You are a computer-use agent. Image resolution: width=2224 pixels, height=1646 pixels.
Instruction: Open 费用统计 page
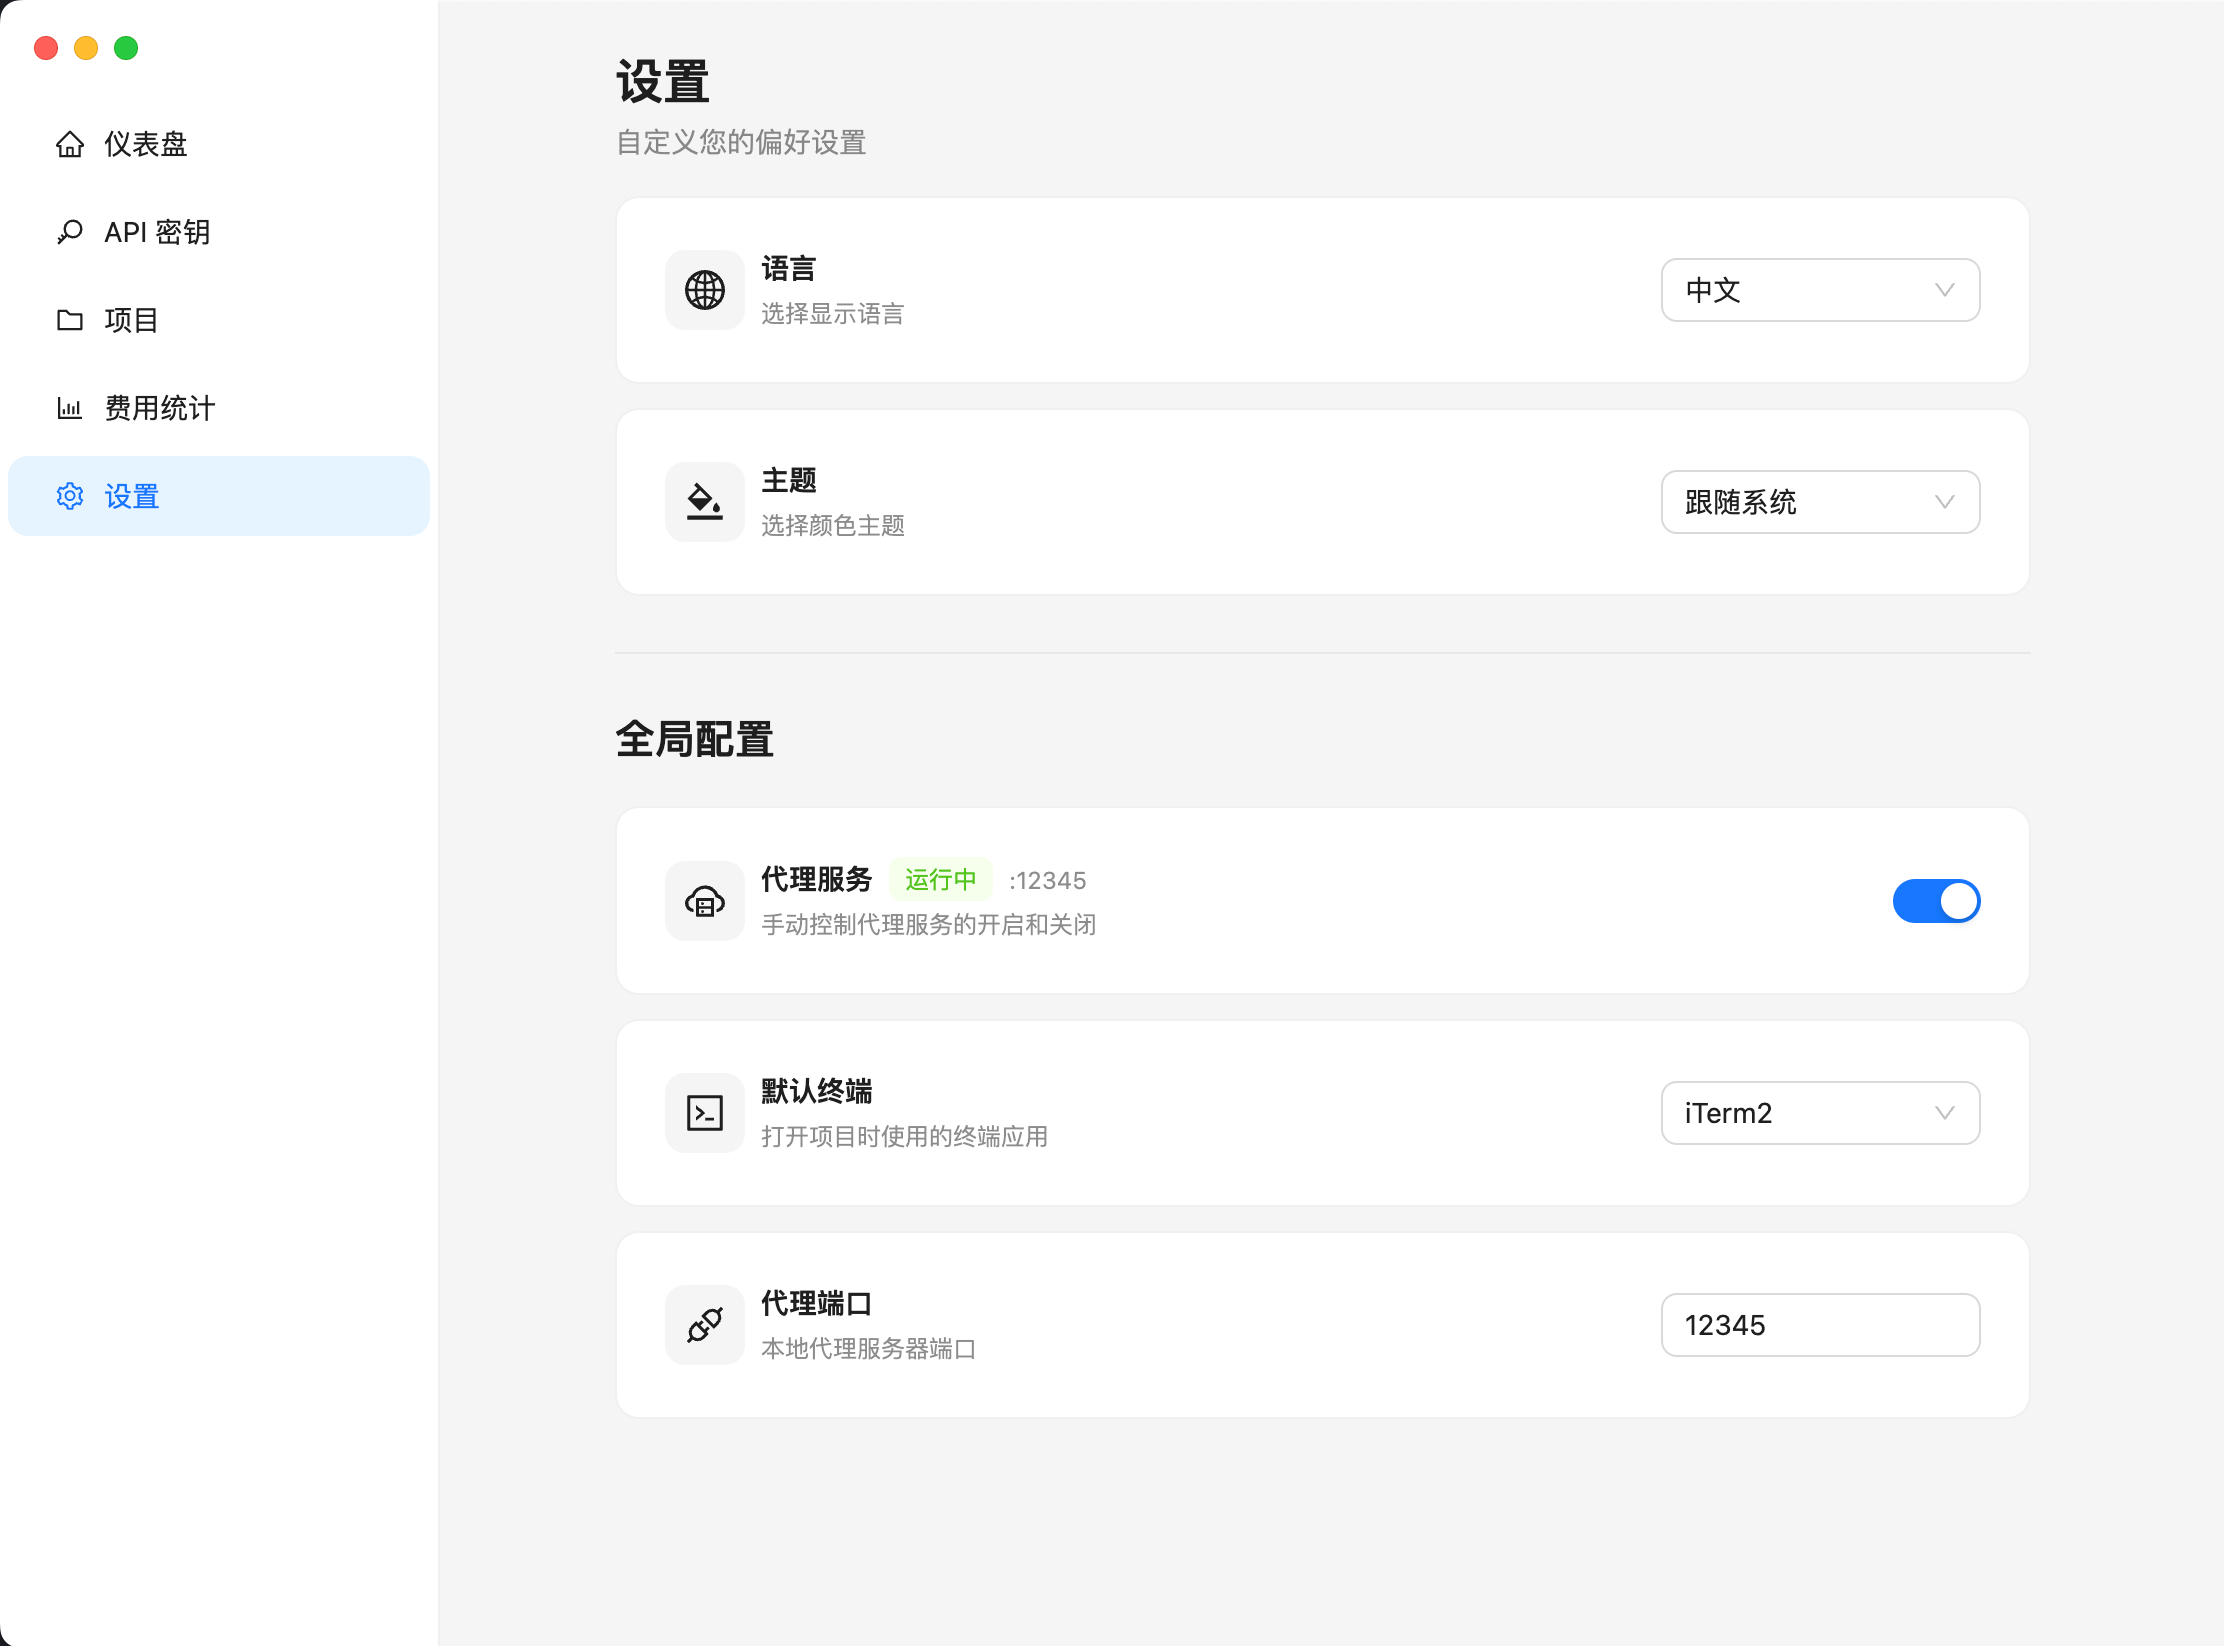[x=219, y=408]
